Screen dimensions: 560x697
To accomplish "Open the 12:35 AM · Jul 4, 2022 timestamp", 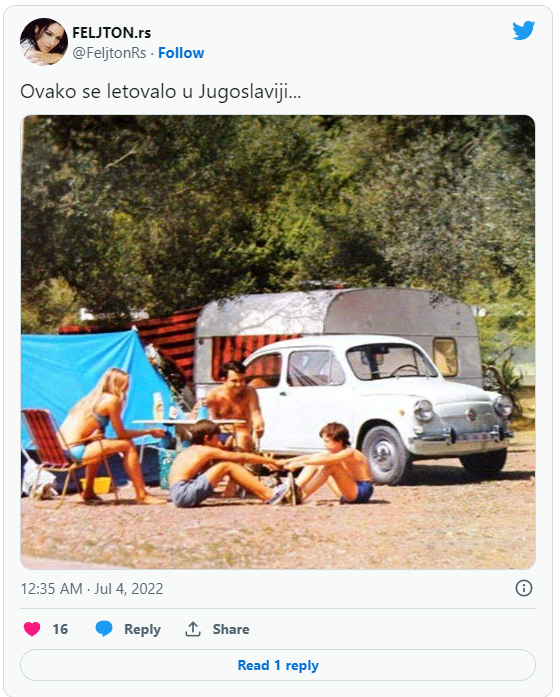I will click(x=92, y=589).
